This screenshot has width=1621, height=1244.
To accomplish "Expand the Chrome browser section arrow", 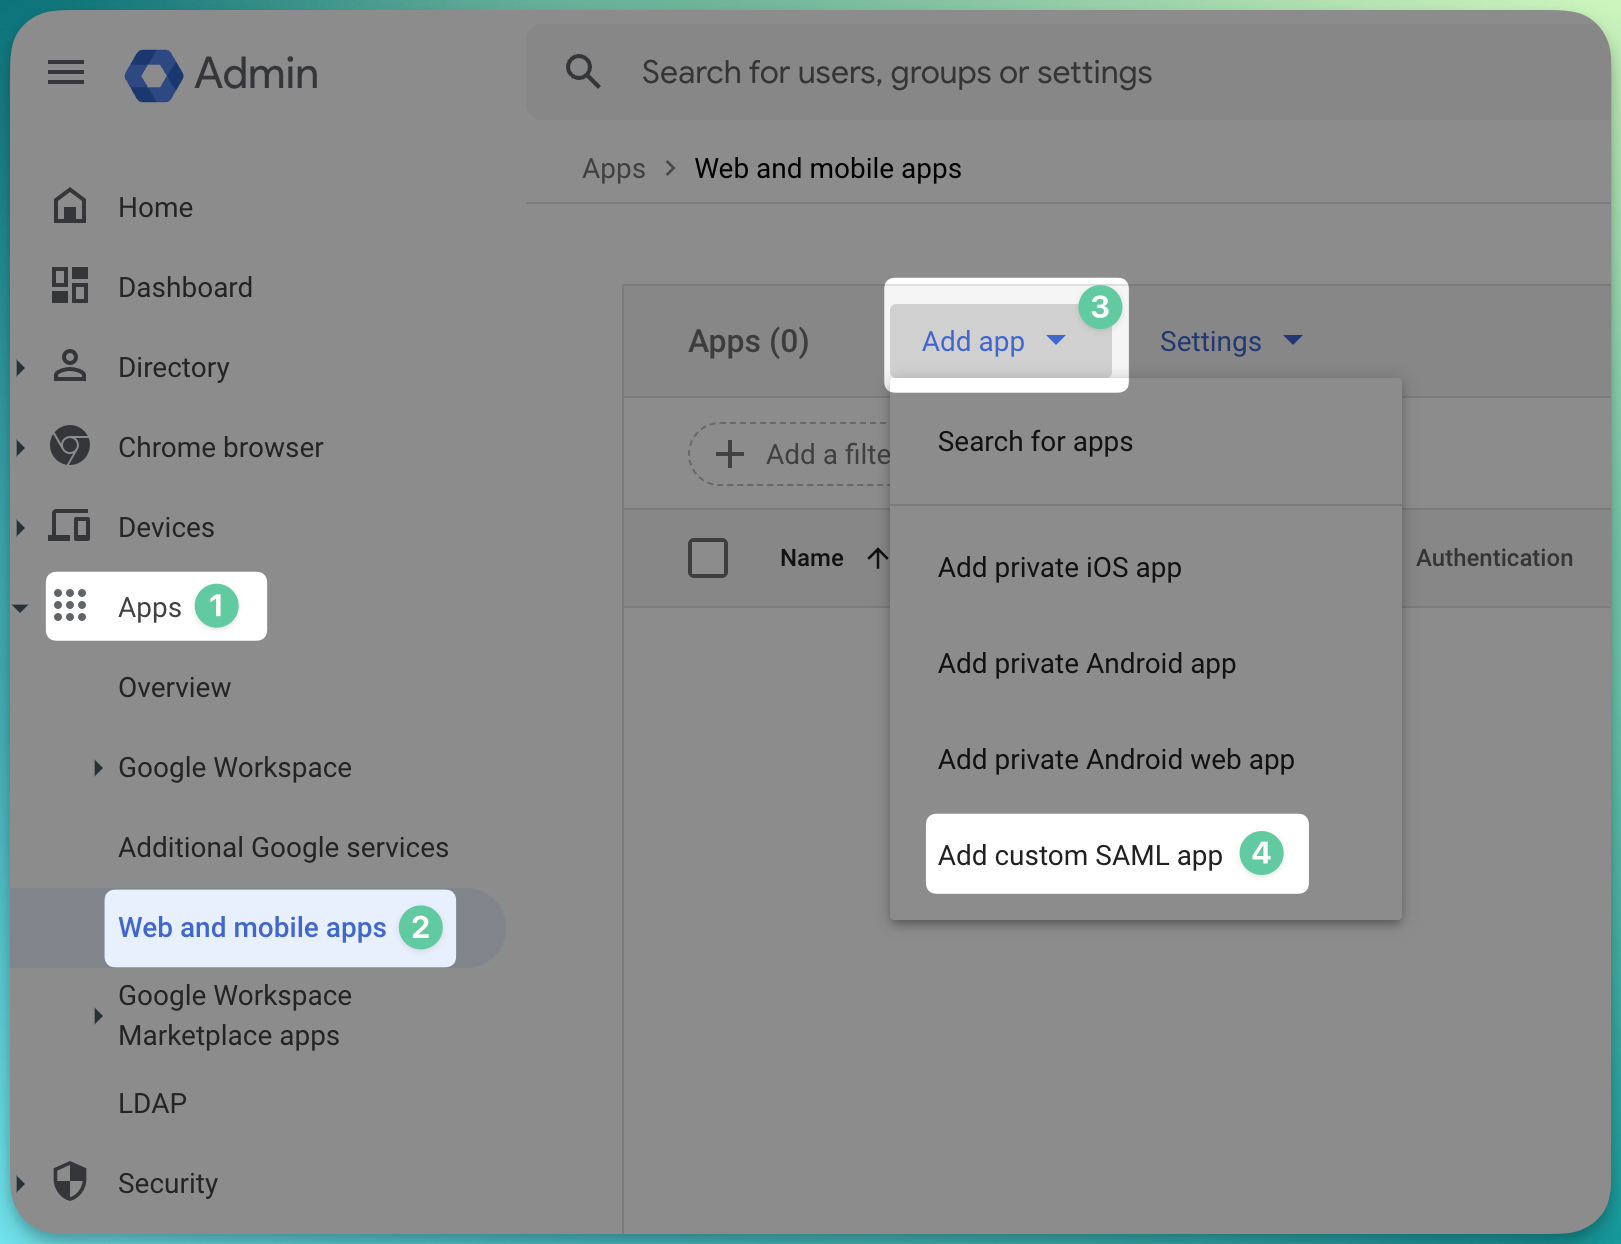I will click(20, 447).
